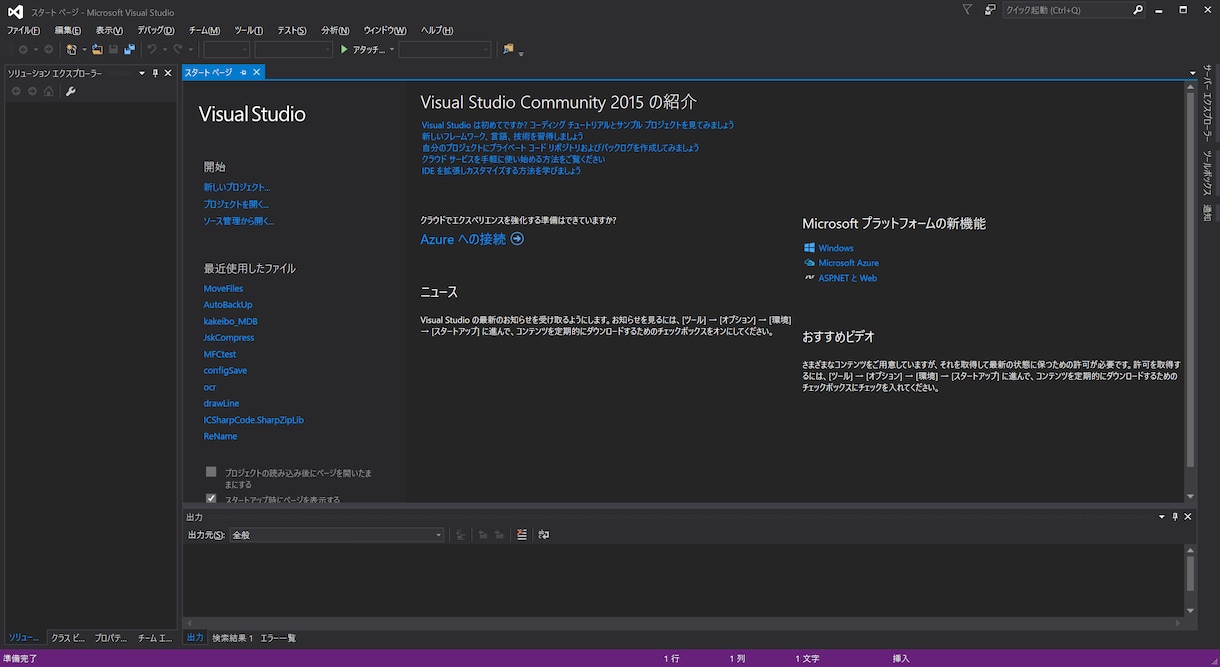Screen dimensions: 1220x667
Task: Open the active documents list dropdown arrow
Action: [1193, 73]
